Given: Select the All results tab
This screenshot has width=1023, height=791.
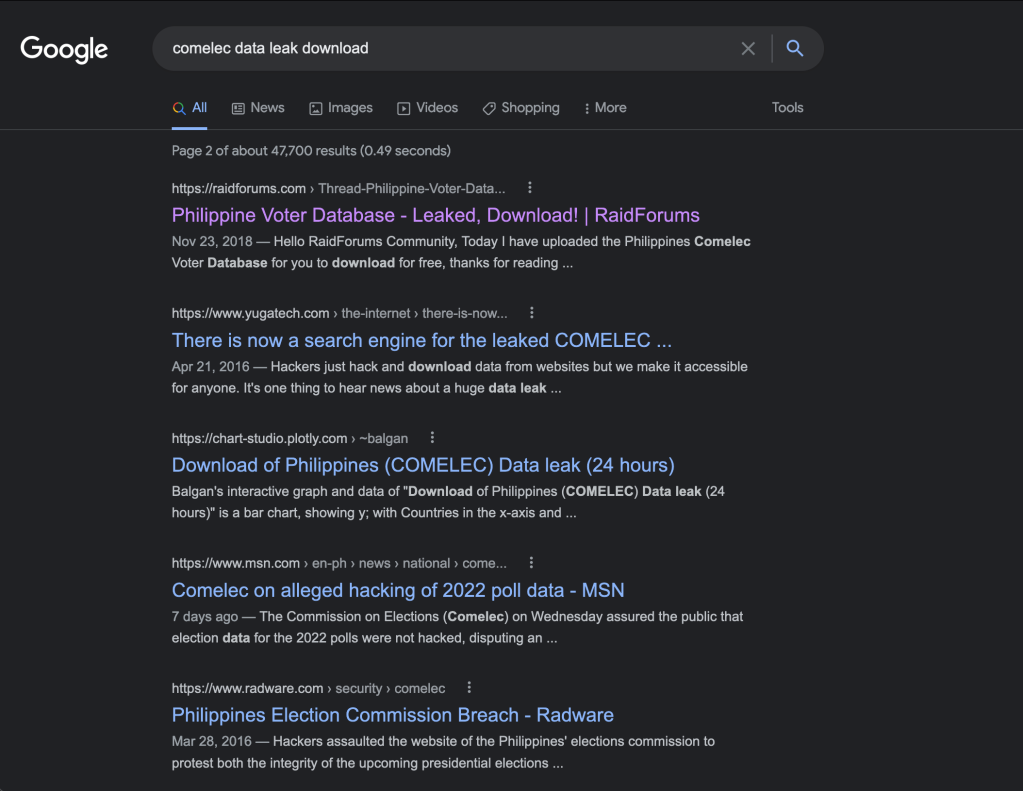Looking at the screenshot, I should 190,108.
